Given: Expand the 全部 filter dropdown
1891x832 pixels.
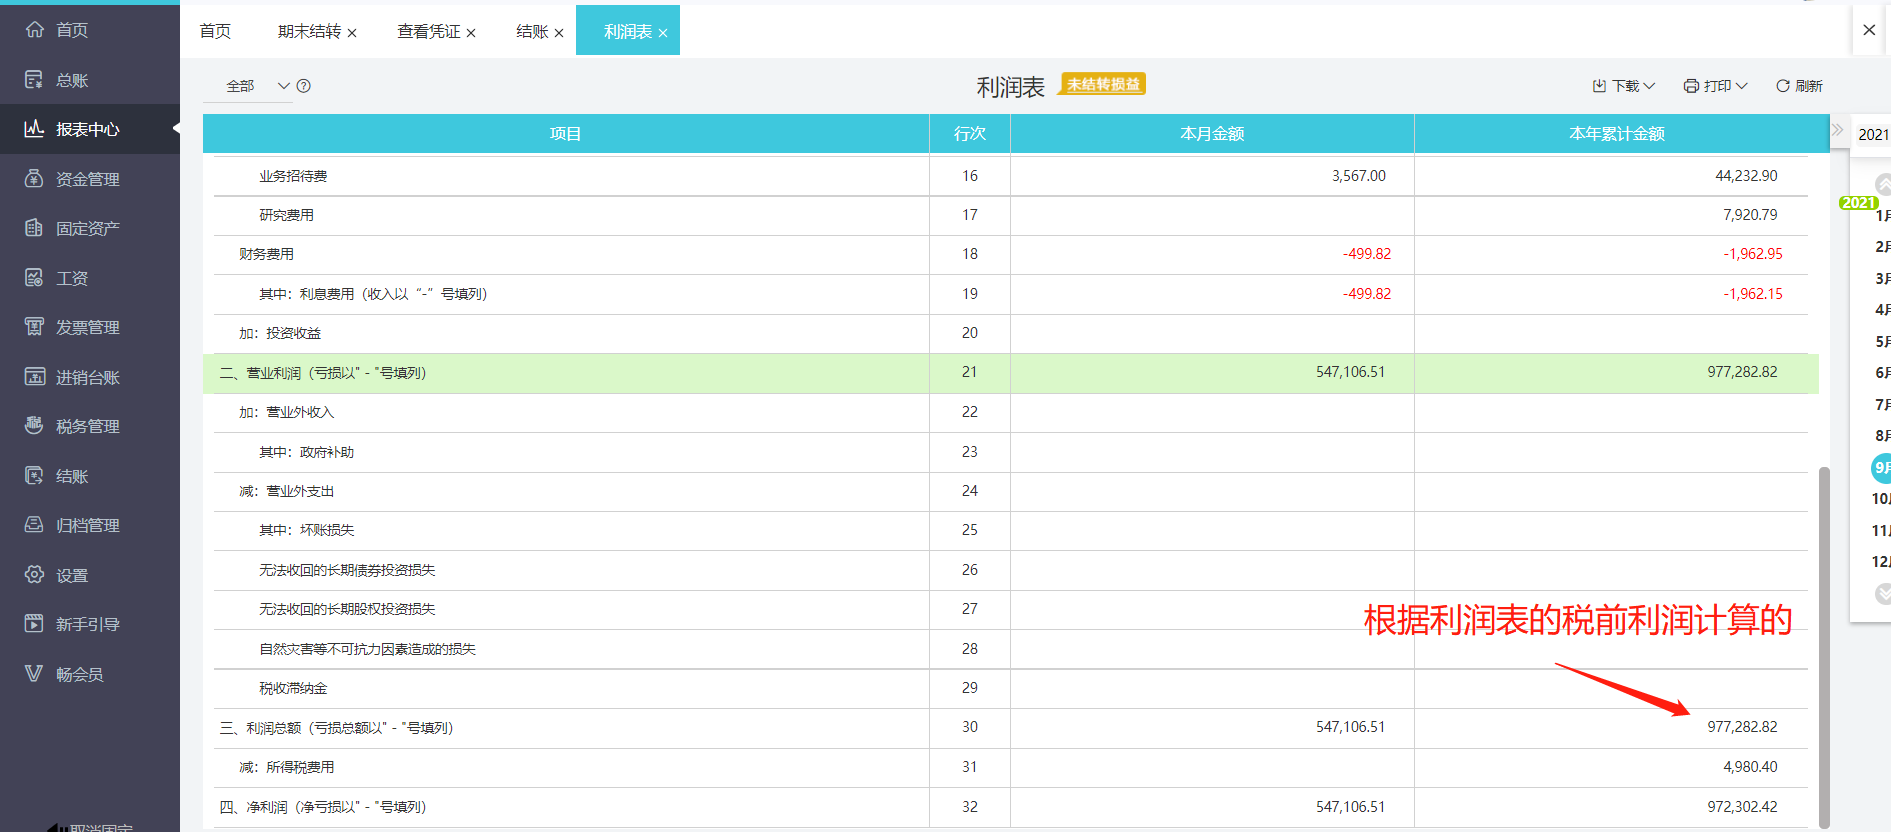Looking at the screenshot, I should point(283,86).
